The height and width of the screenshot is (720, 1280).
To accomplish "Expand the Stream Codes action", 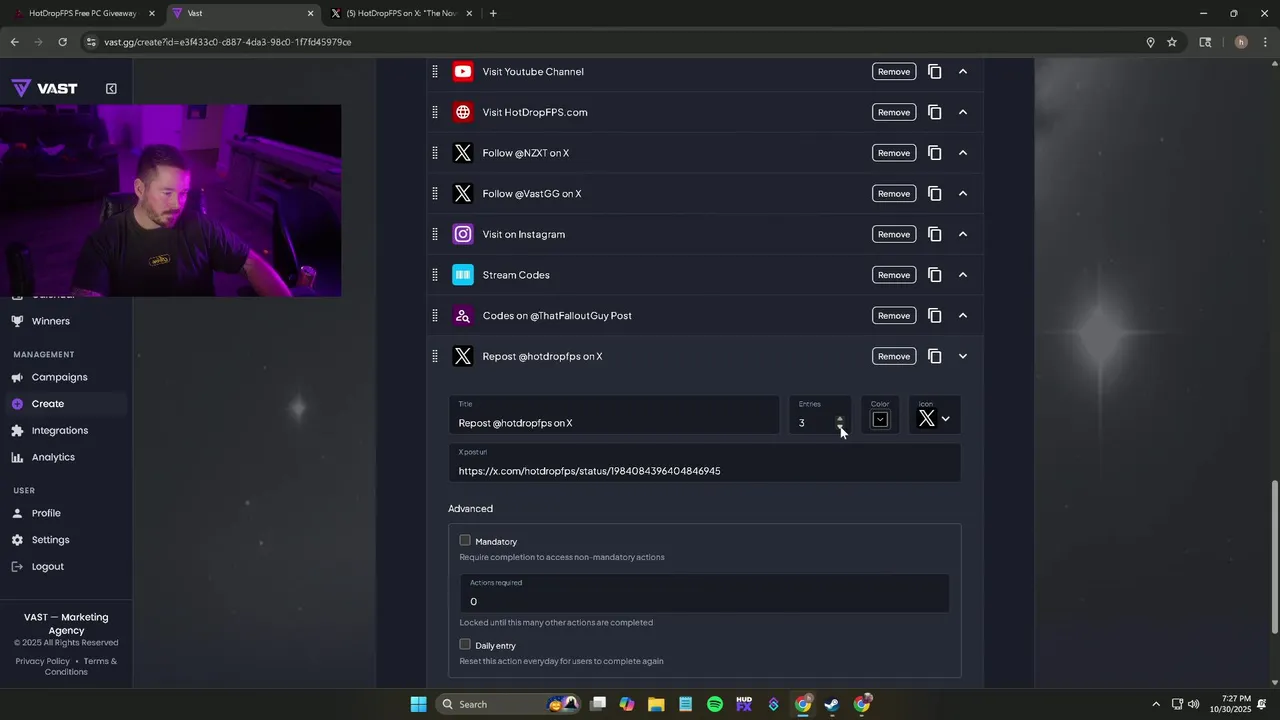I will click(x=963, y=275).
